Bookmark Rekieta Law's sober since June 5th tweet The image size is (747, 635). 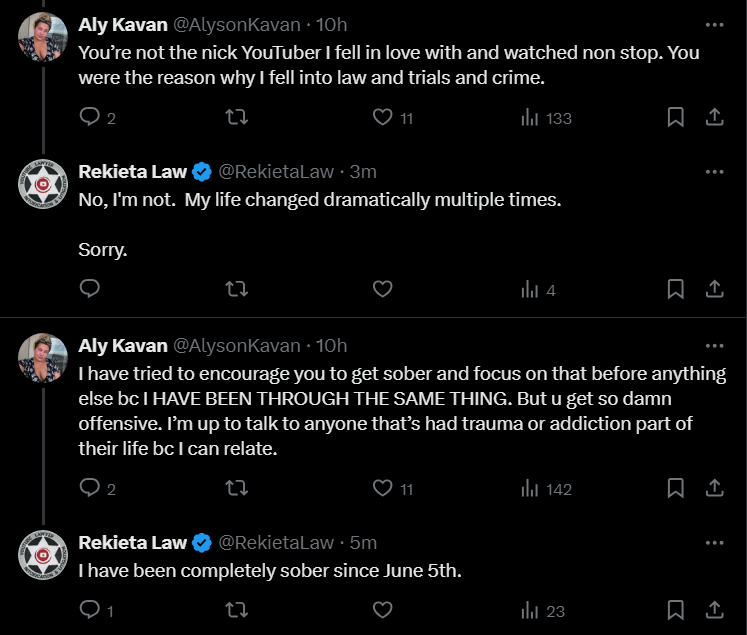pos(675,609)
